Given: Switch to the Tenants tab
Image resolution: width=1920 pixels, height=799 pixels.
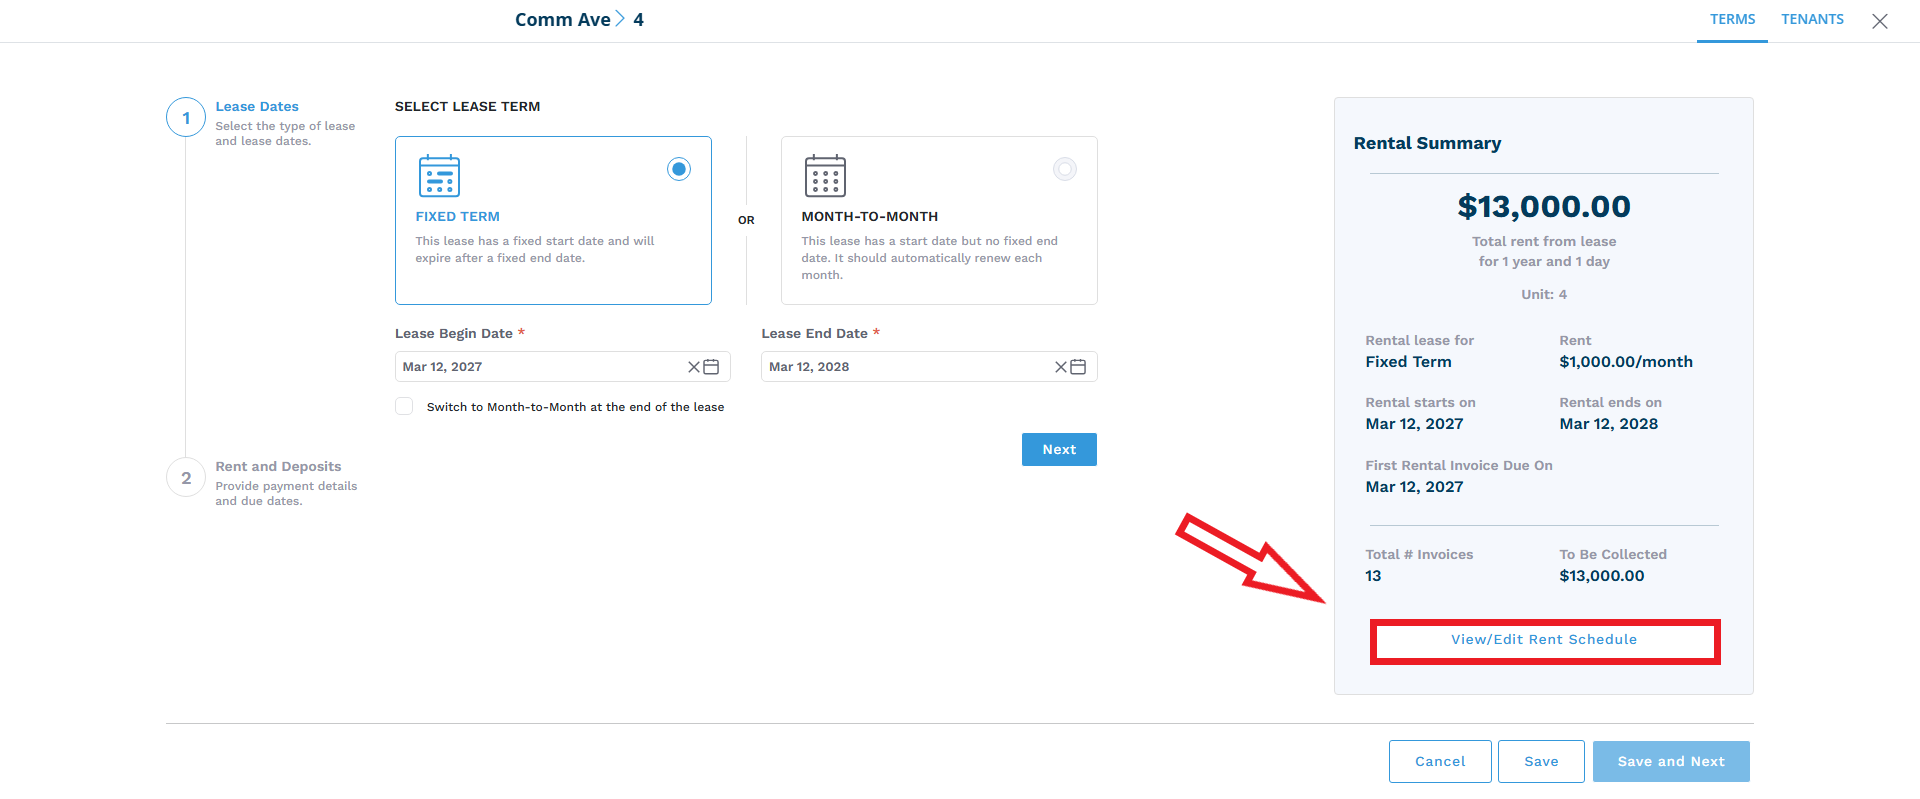Looking at the screenshot, I should 1812,19.
